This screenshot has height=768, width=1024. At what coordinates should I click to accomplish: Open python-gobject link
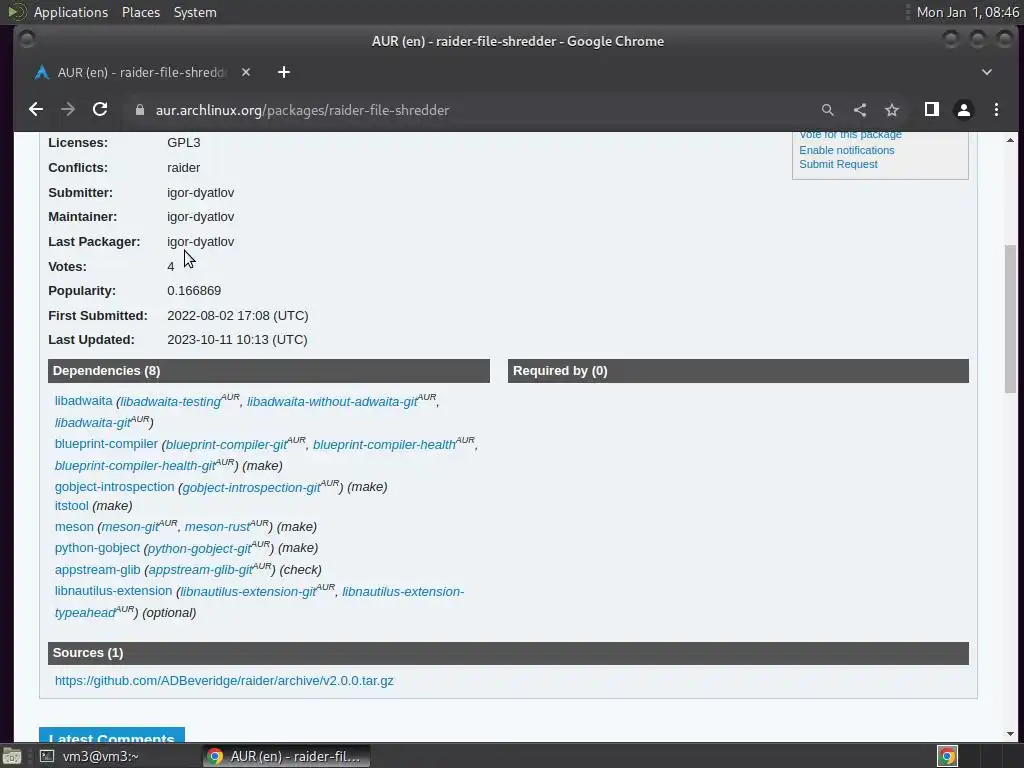(x=97, y=548)
